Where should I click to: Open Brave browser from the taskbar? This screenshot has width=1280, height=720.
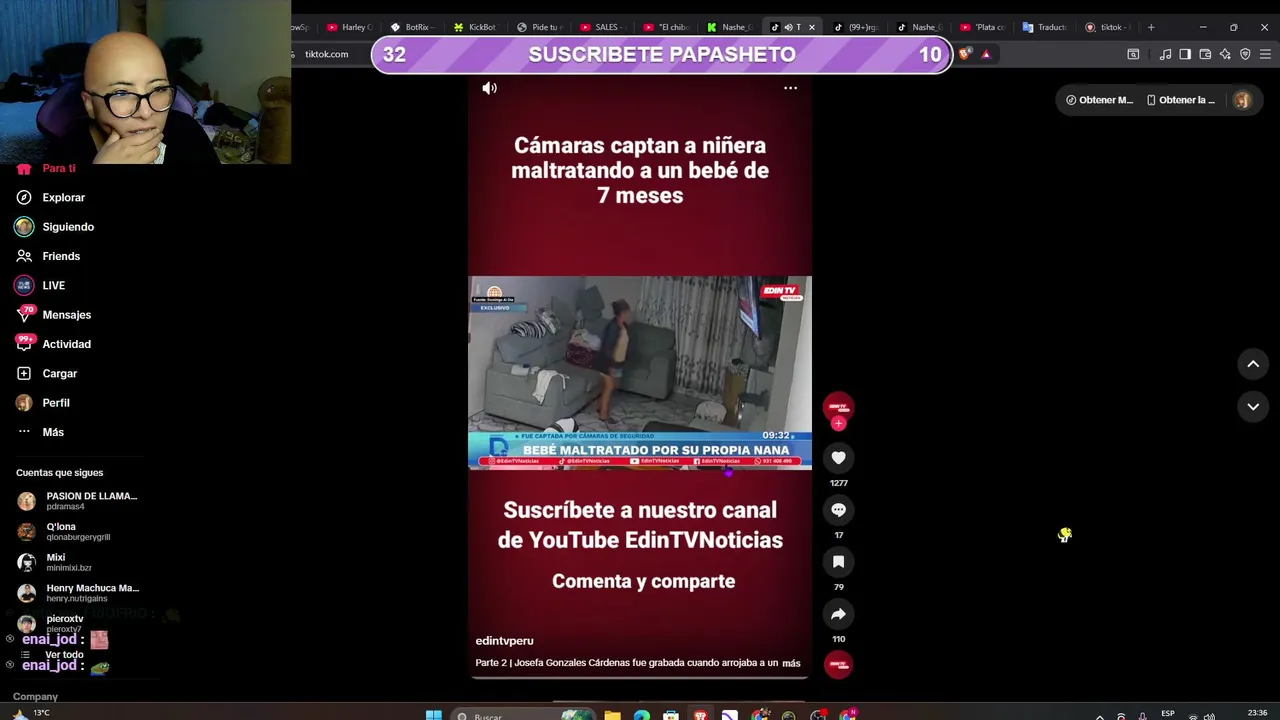pyautogui.click(x=700, y=714)
